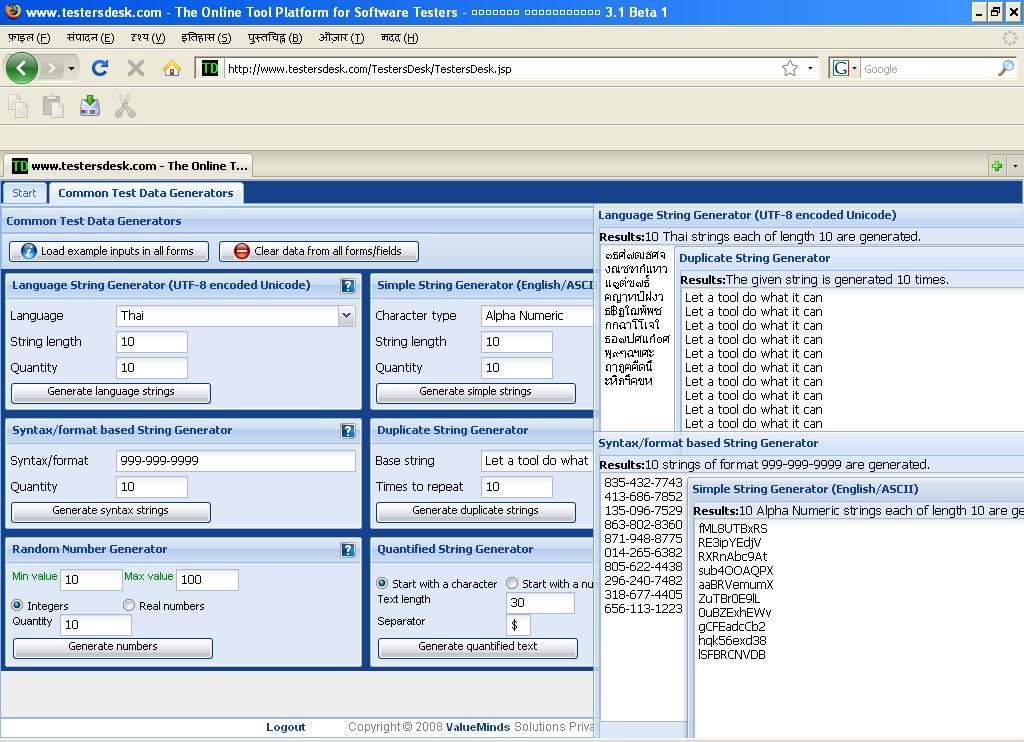Click the downloads icon in the toolbar
Screen dimensions: 1024x742
coord(89,106)
